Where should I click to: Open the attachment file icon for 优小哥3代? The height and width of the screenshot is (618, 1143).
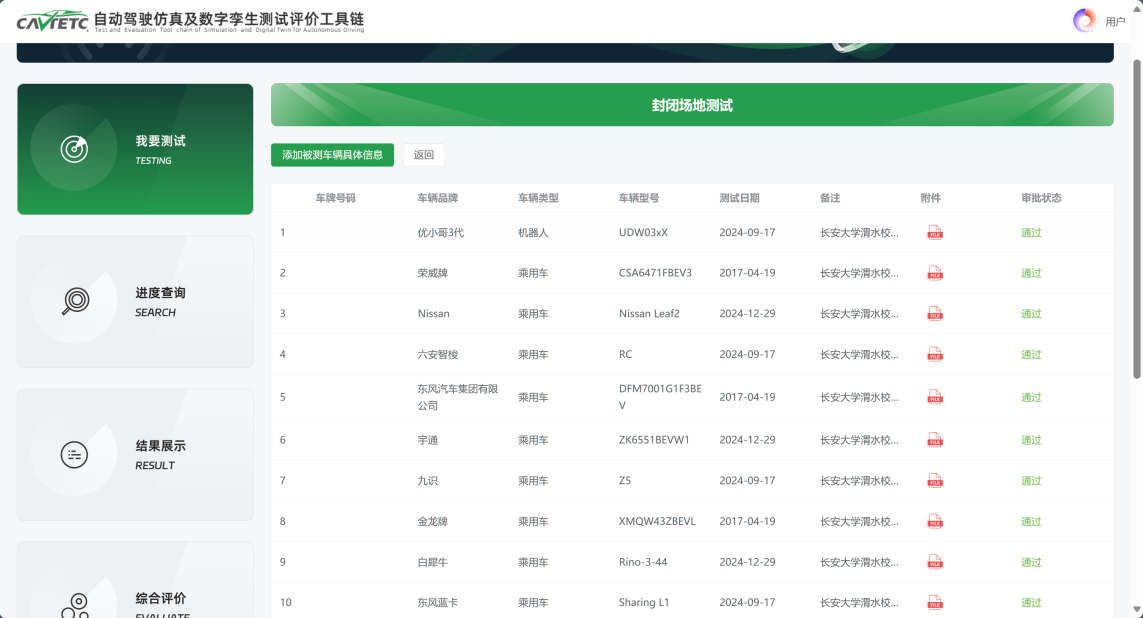click(935, 232)
